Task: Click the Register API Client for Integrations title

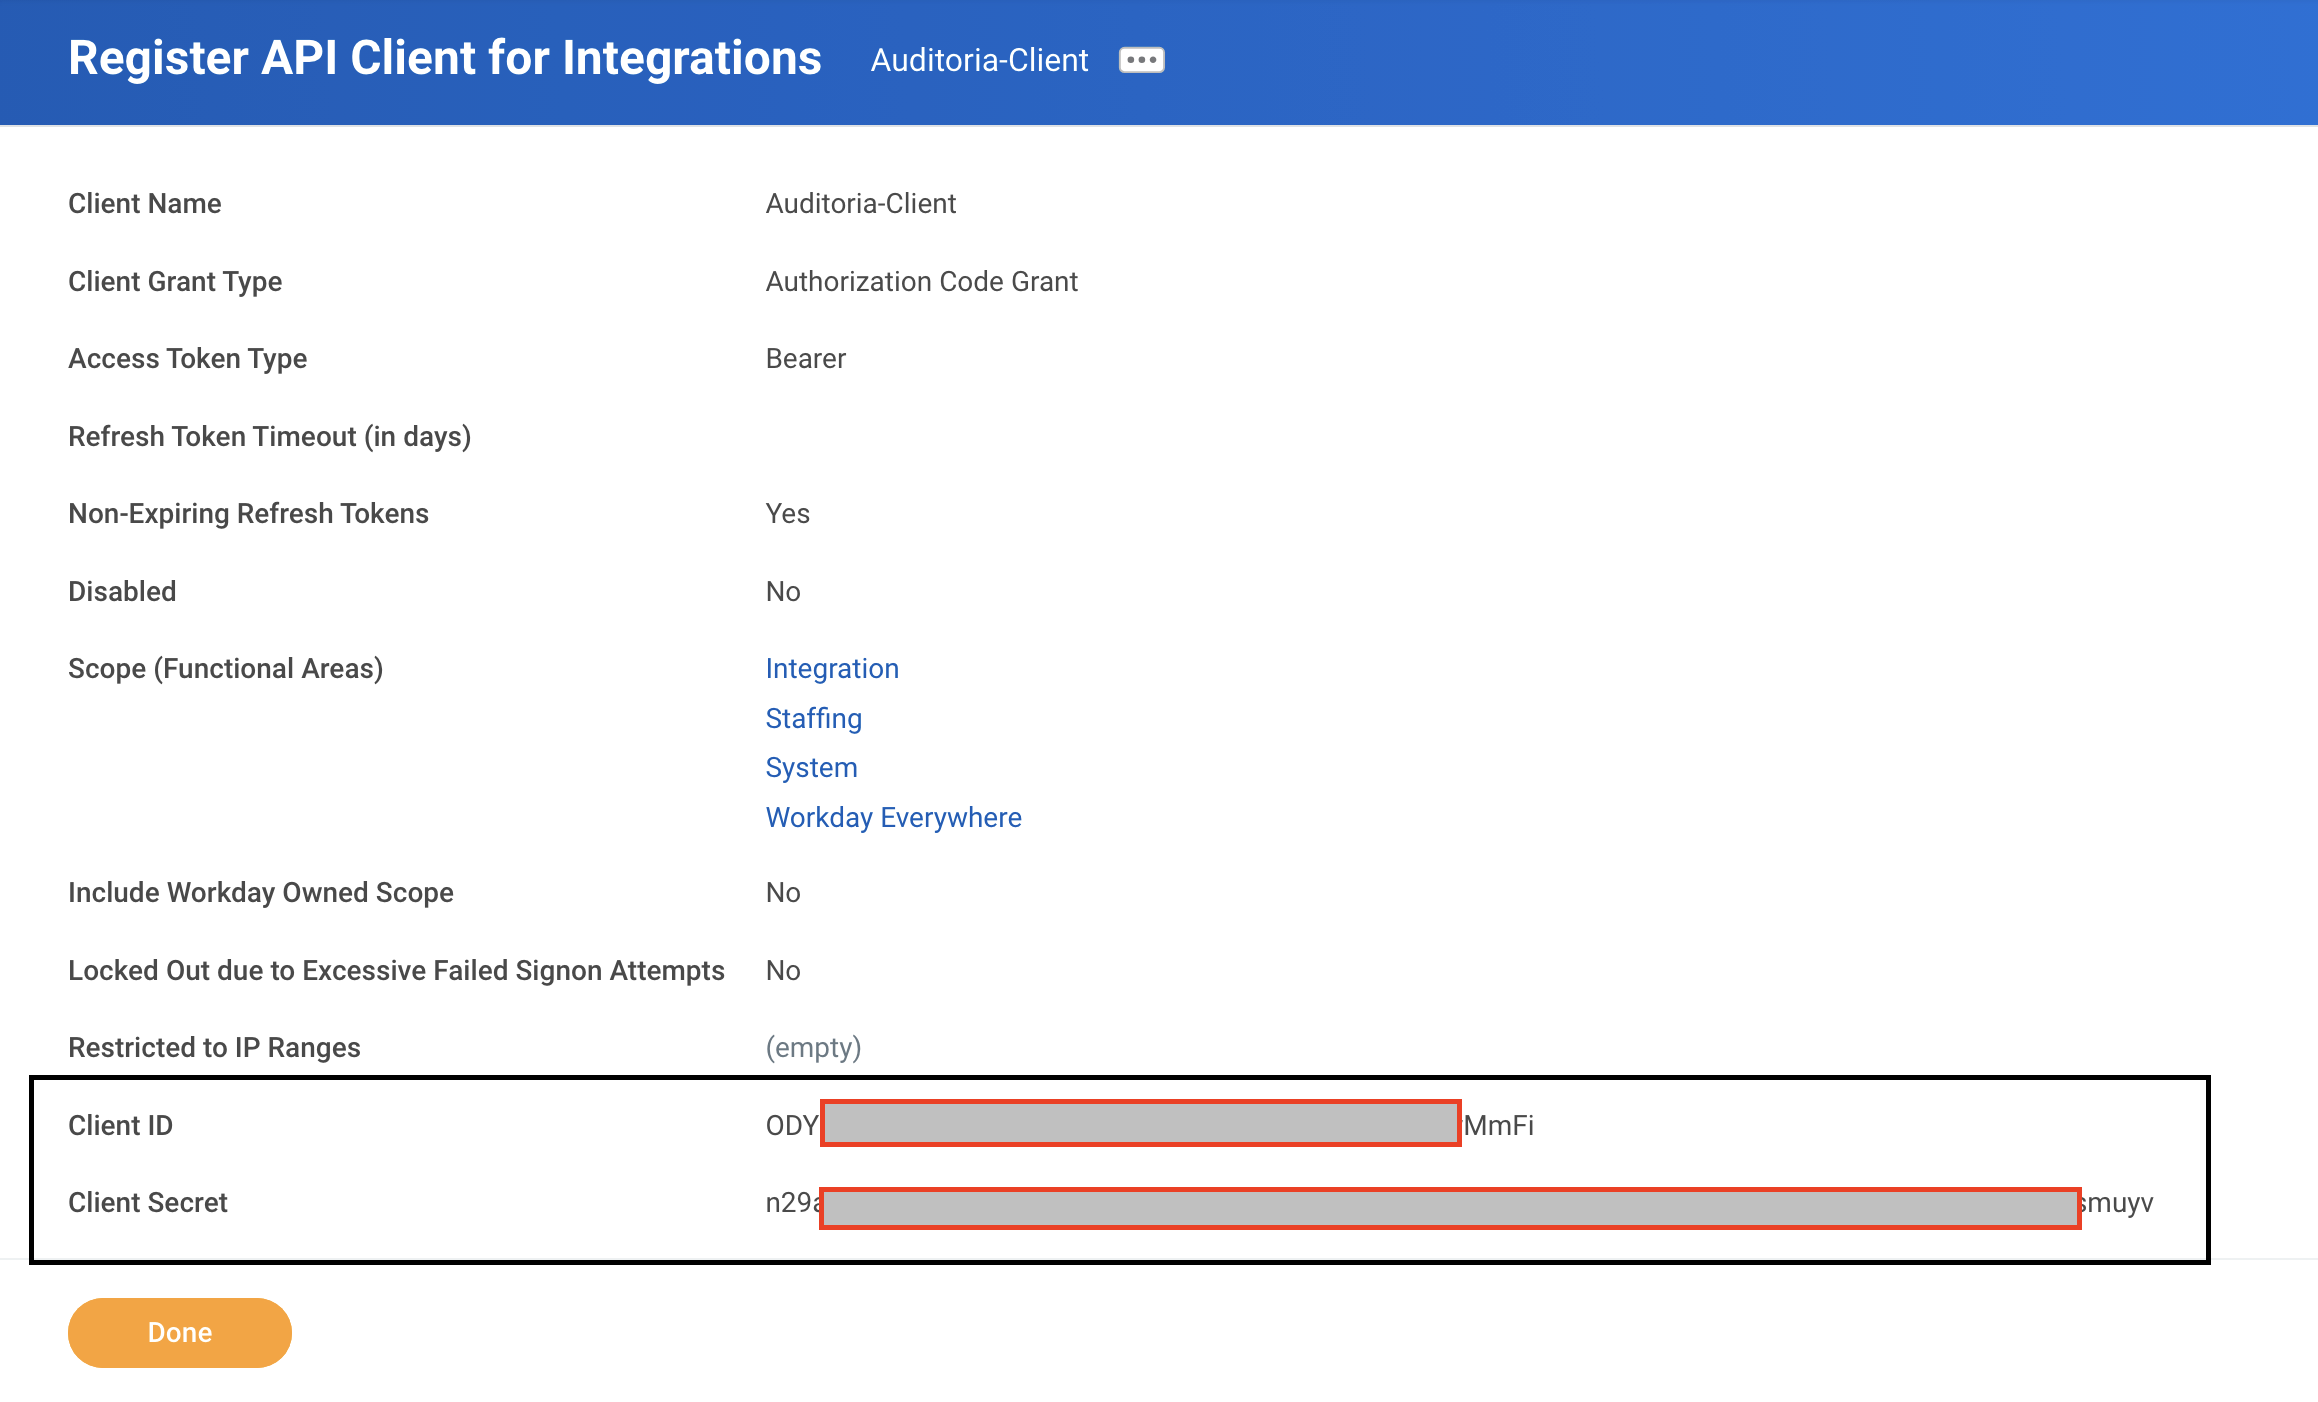Action: pyautogui.click(x=443, y=58)
